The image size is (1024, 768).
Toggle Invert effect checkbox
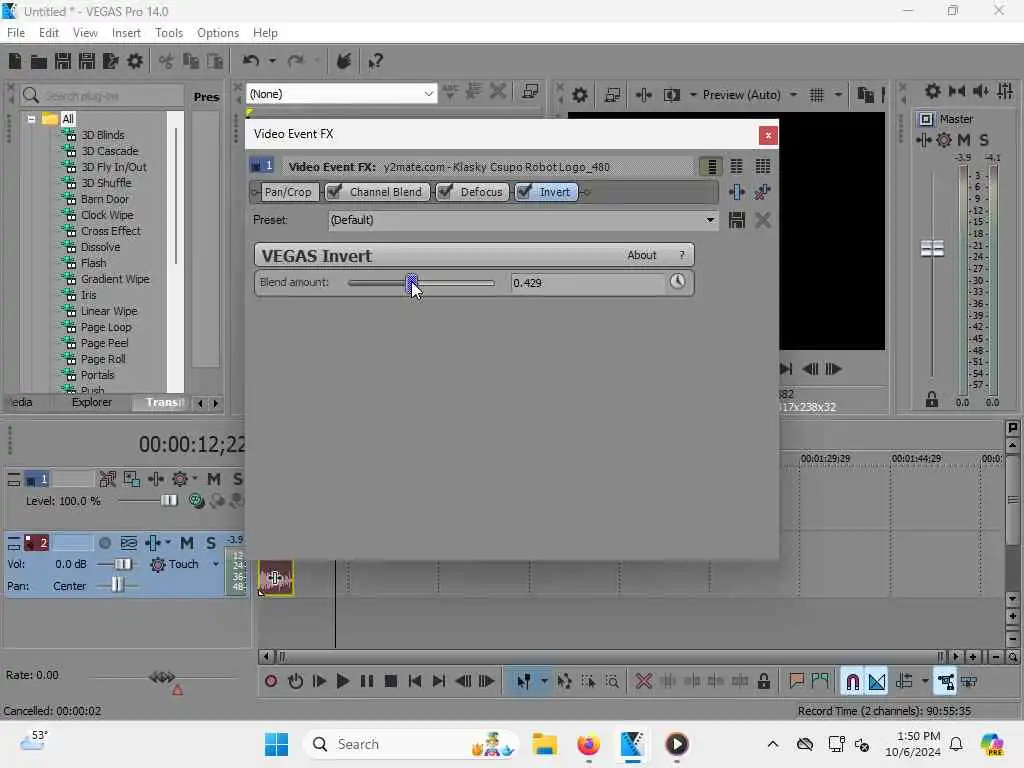click(524, 192)
